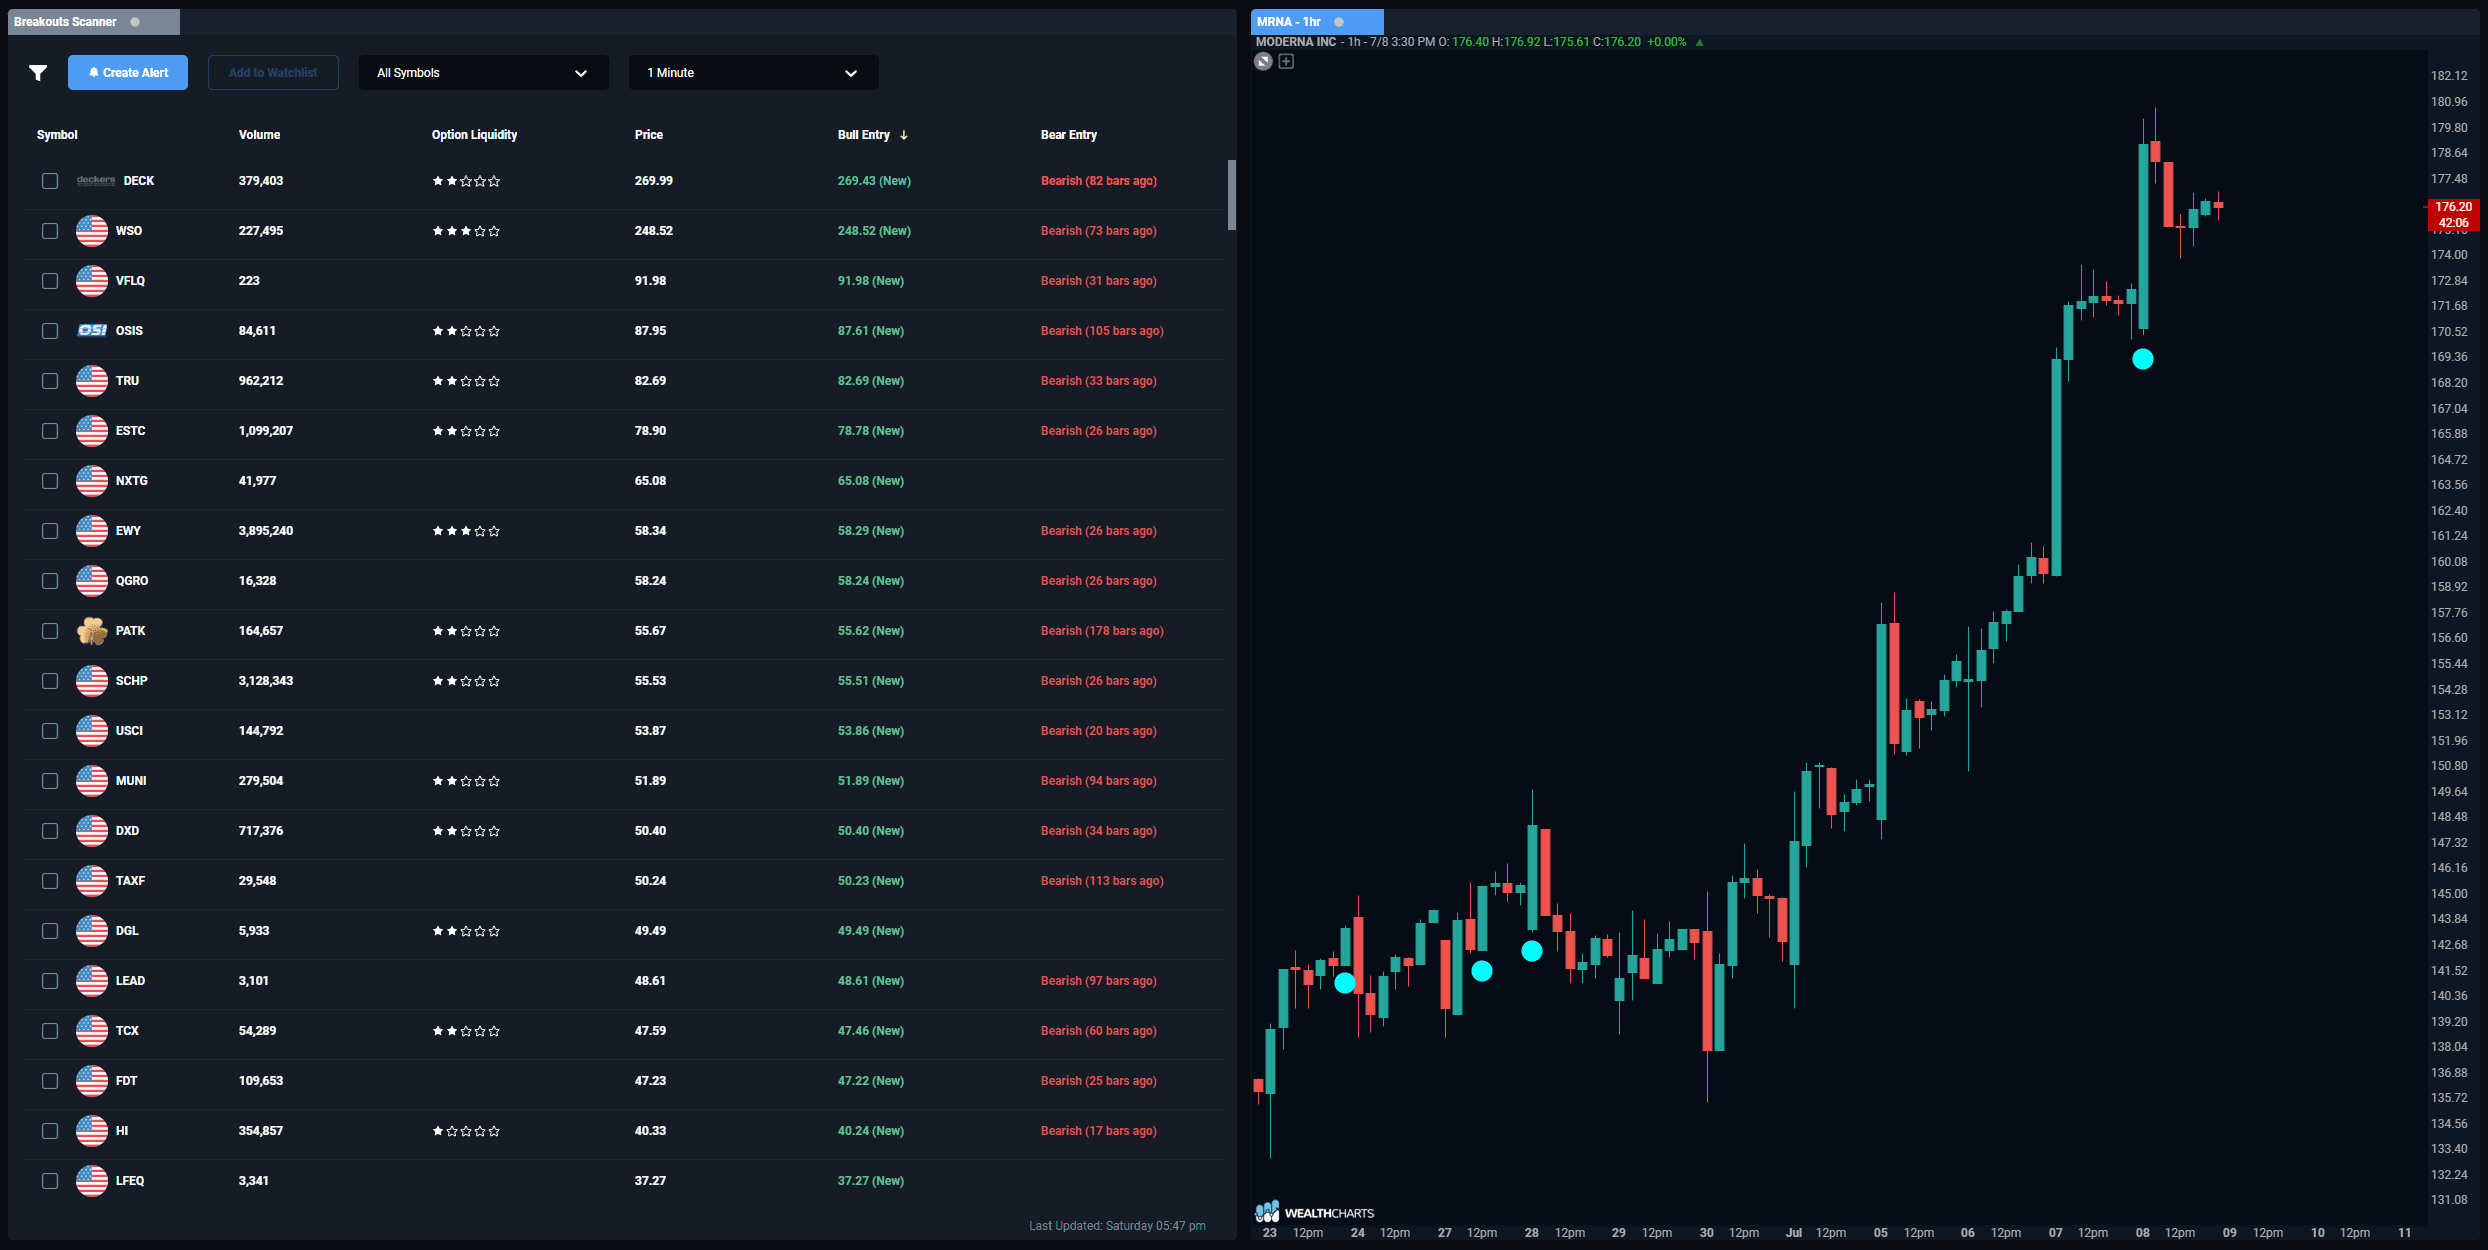Click the flag icon in FDT row
Viewport: 2488px width, 1250px height.
pyautogui.click(x=92, y=1081)
